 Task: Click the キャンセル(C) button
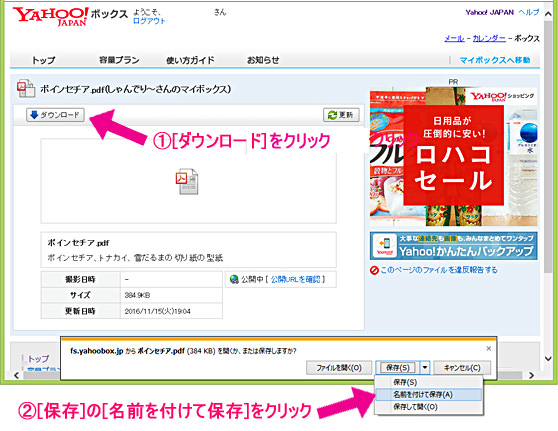[462, 368]
